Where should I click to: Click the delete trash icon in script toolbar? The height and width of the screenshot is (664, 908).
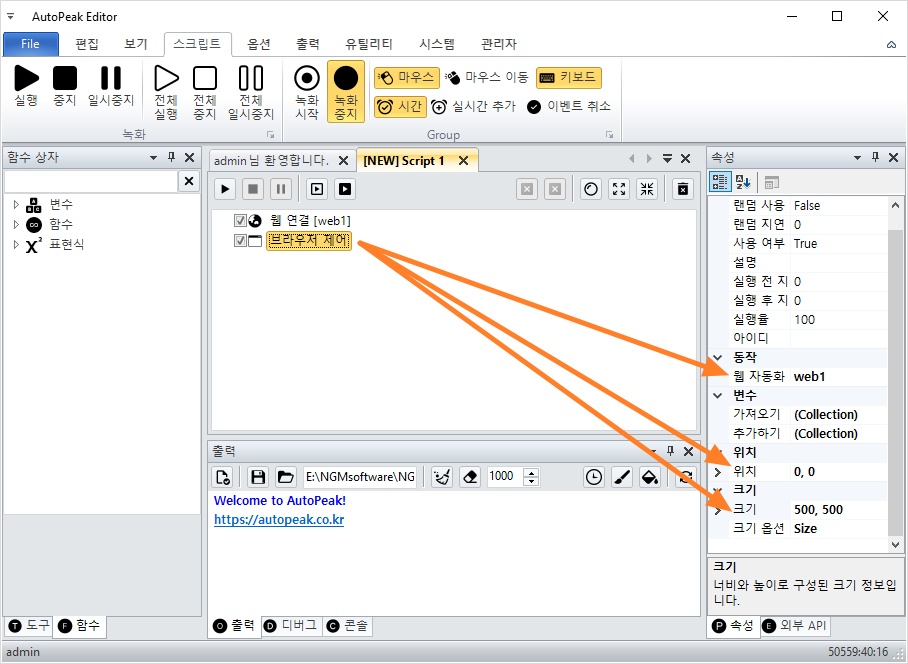click(x=683, y=189)
